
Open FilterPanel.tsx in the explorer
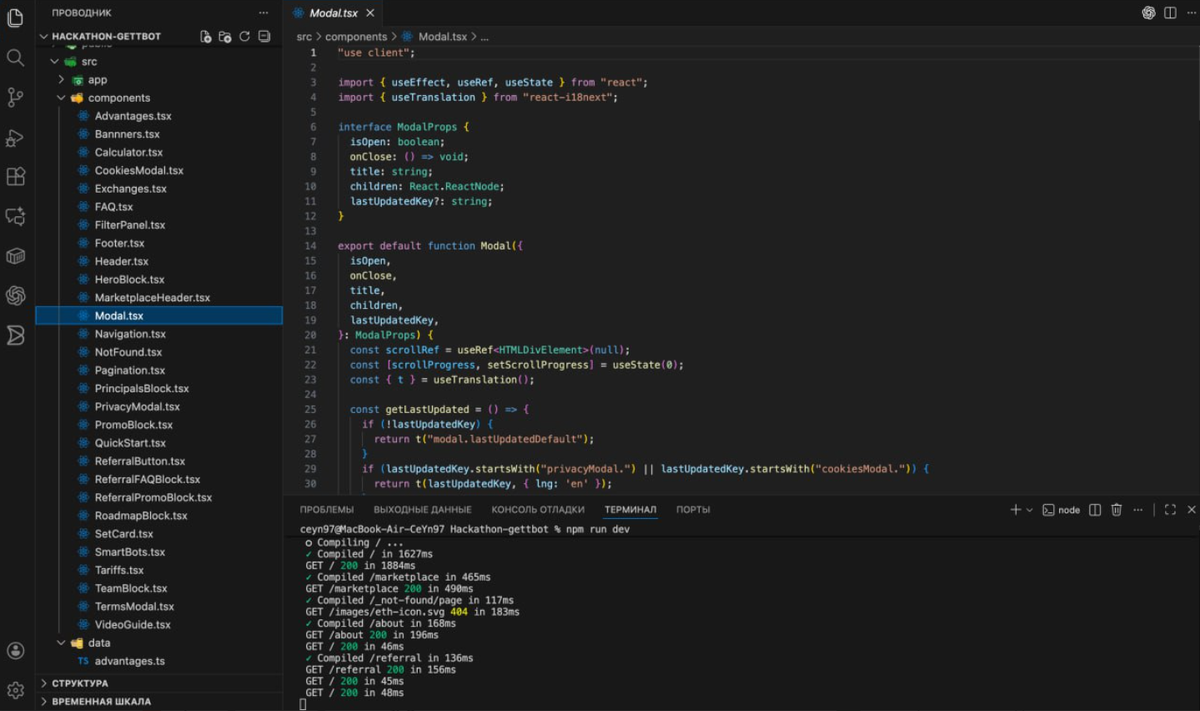[x=130, y=225]
